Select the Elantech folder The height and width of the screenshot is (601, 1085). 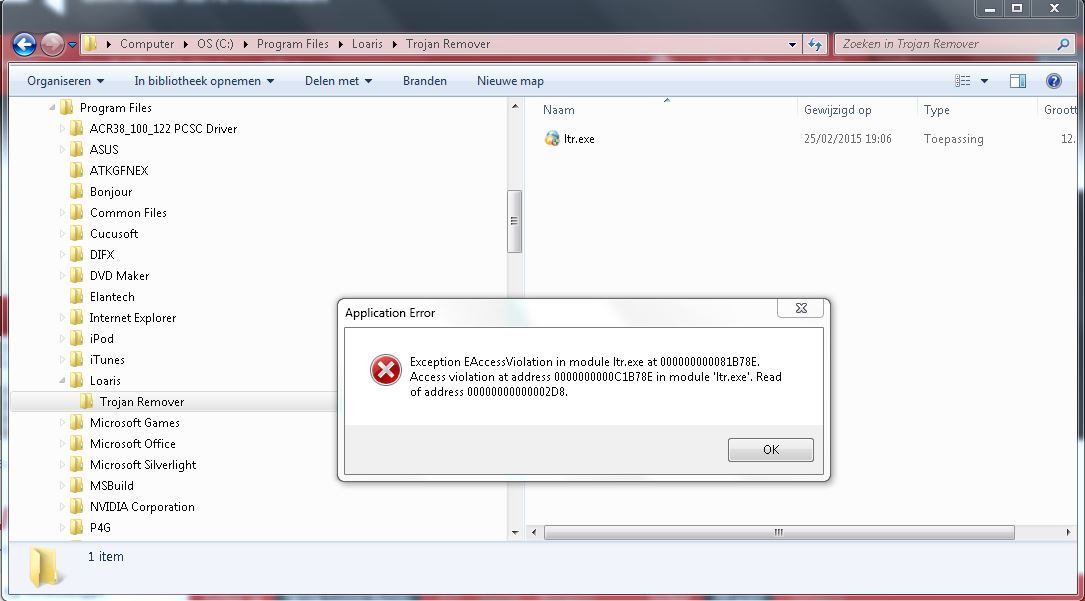point(112,297)
